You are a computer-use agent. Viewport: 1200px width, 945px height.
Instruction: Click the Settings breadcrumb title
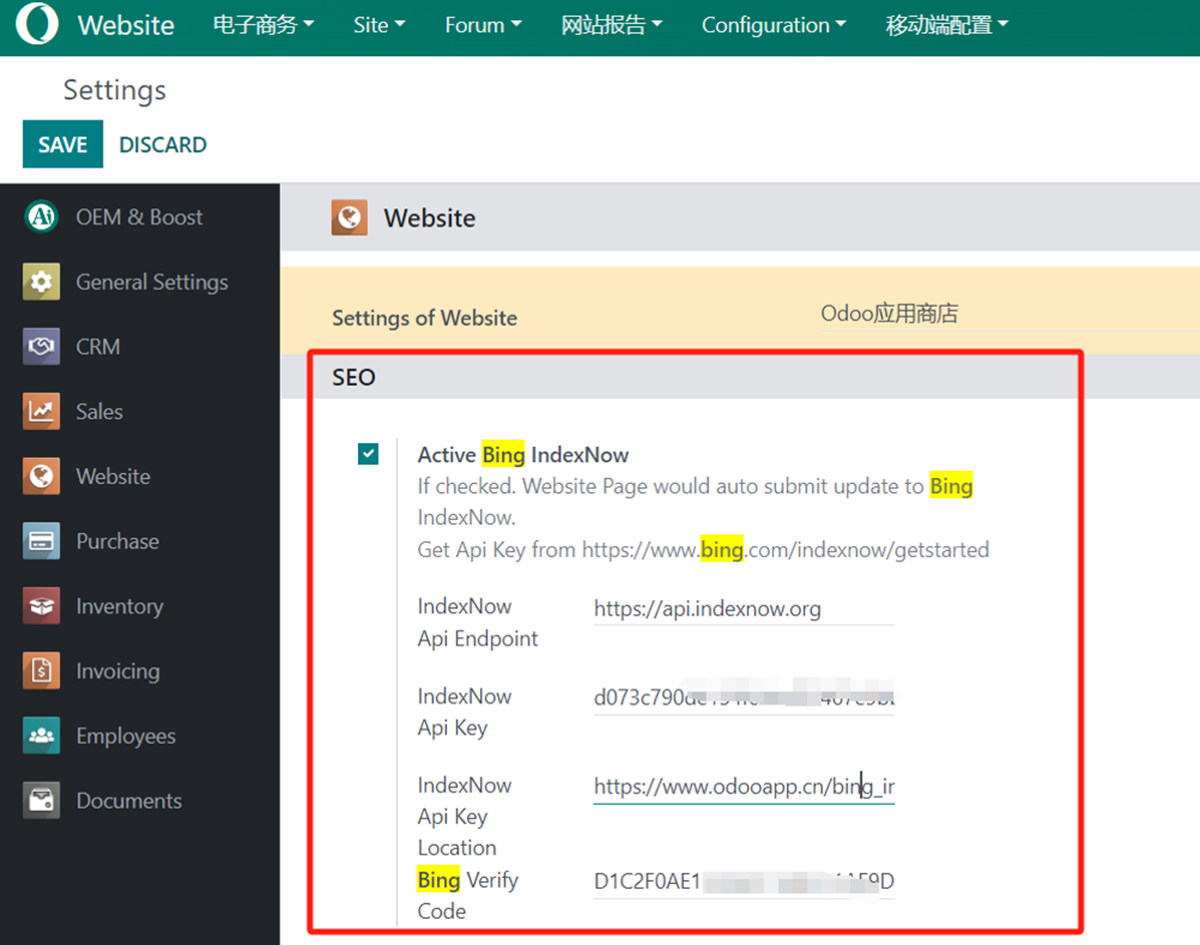pyautogui.click(x=114, y=90)
